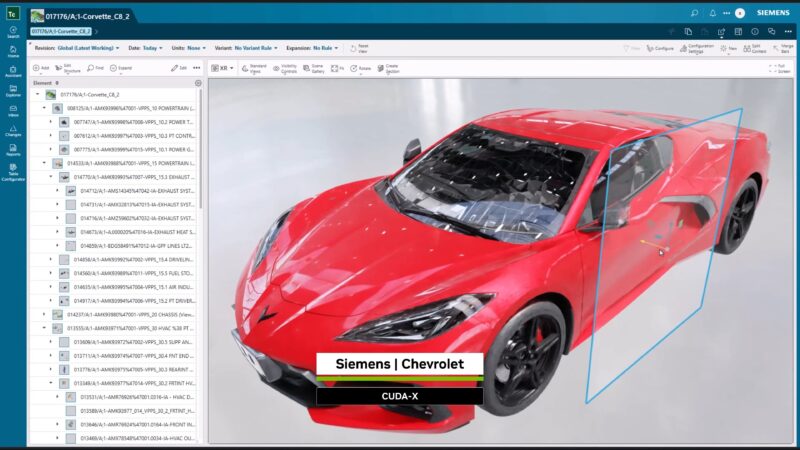Open the Date Today dropdown

click(145, 48)
